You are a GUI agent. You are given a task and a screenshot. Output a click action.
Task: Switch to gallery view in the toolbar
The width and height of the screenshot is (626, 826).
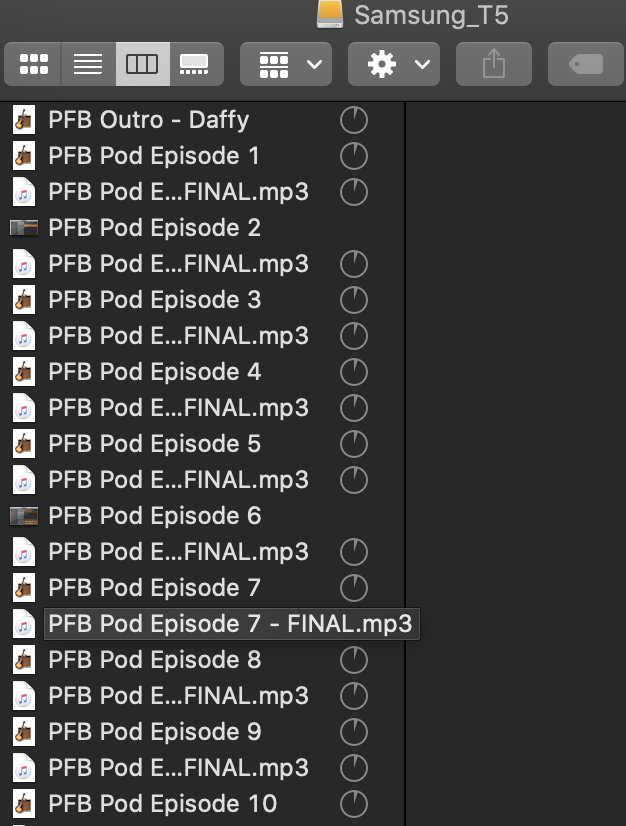(196, 64)
